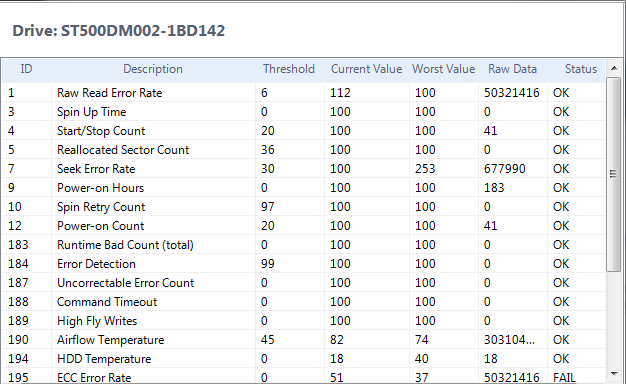This screenshot has width=626, height=384.
Task: Click ID 184 cell
Action: coord(18,264)
